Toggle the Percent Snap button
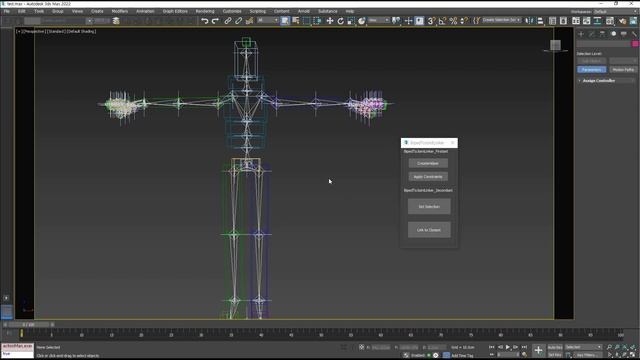 click(x=453, y=21)
